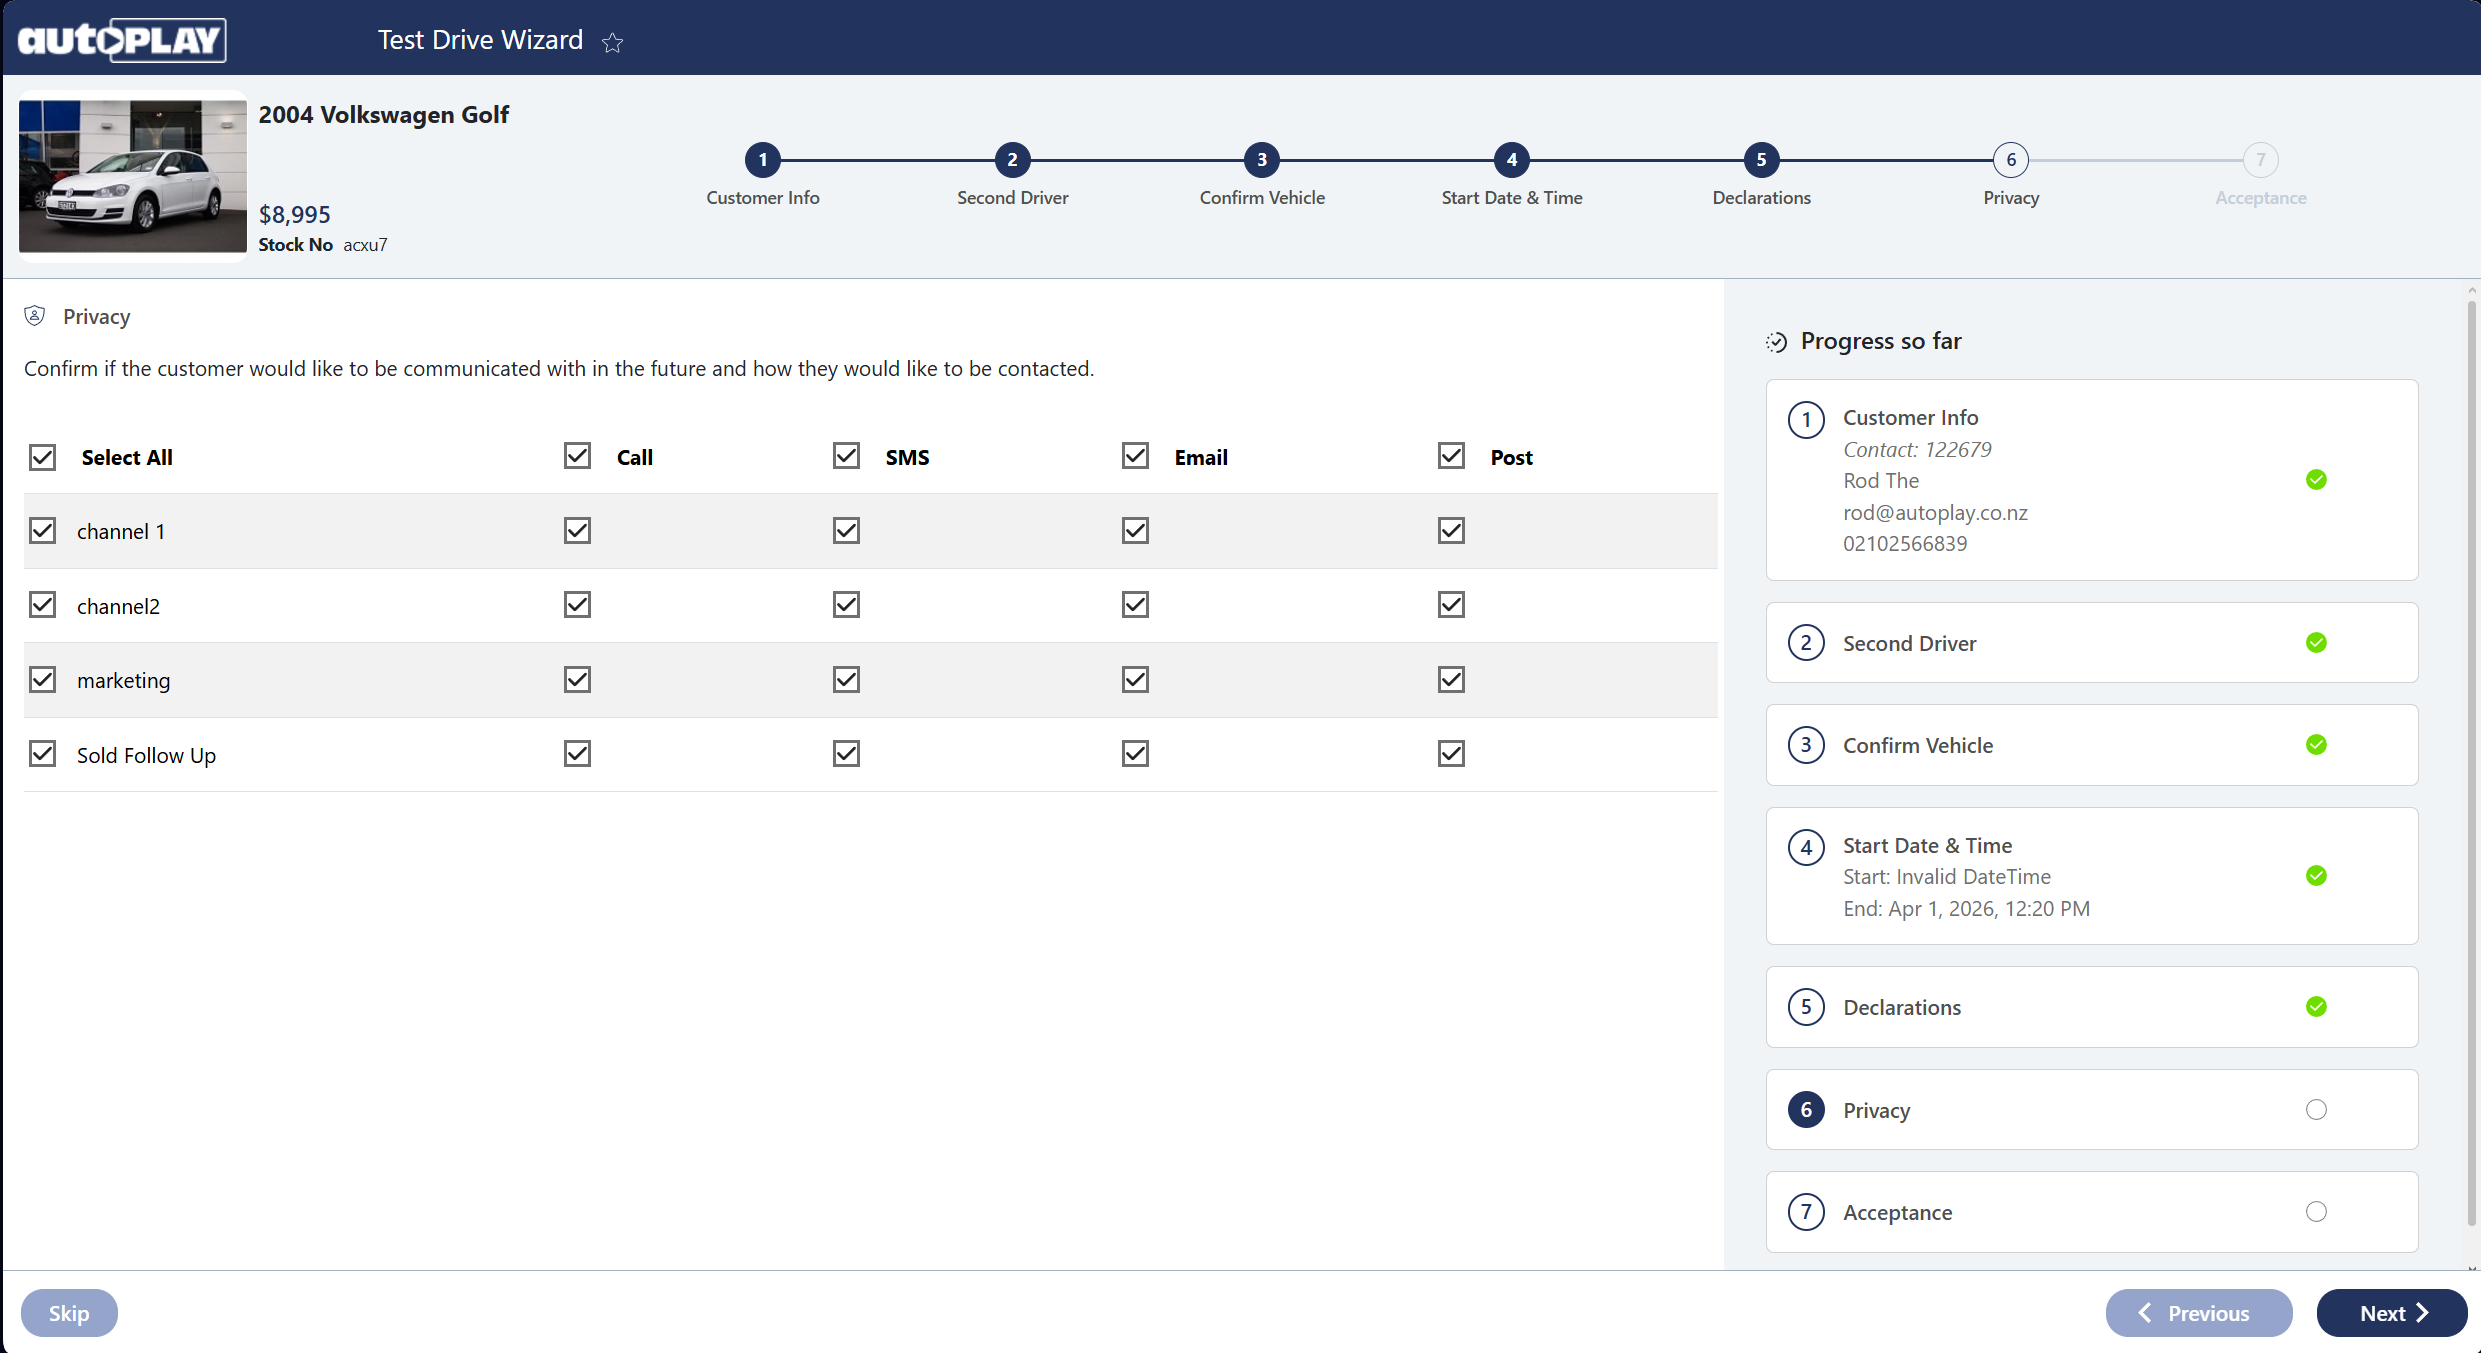The width and height of the screenshot is (2481, 1353).
Task: Jump to step 4 Start Date & Time
Action: point(1511,160)
